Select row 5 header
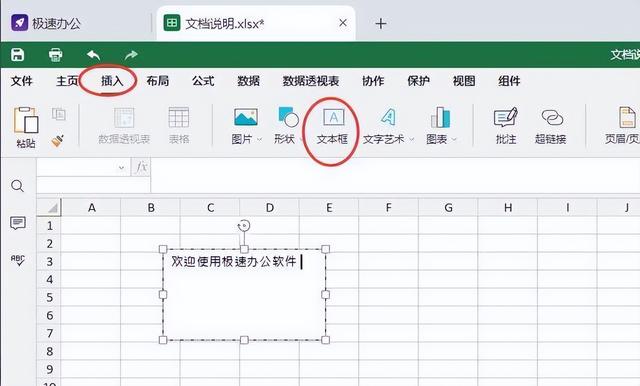Viewport: 640px width, 386px height. (x=49, y=297)
